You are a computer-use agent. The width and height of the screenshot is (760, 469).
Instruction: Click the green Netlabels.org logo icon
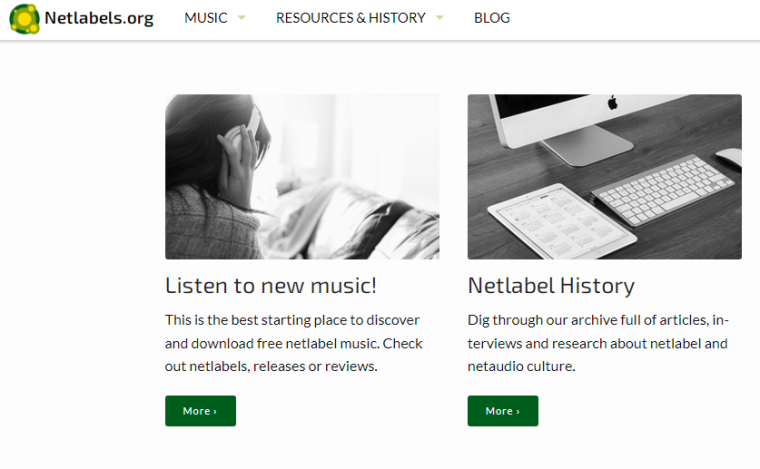(25, 18)
